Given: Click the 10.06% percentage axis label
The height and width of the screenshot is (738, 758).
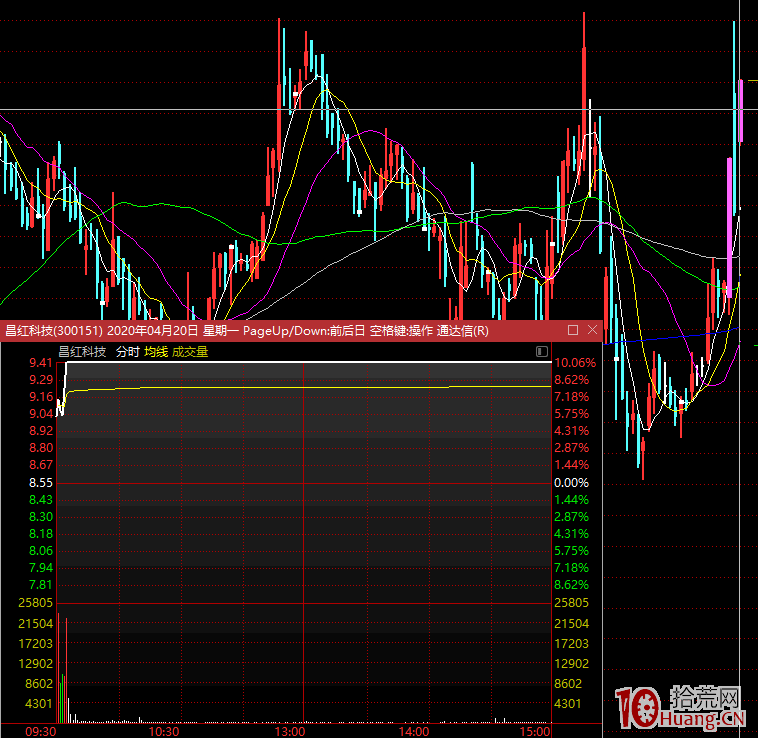Looking at the screenshot, I should (x=575, y=362).
